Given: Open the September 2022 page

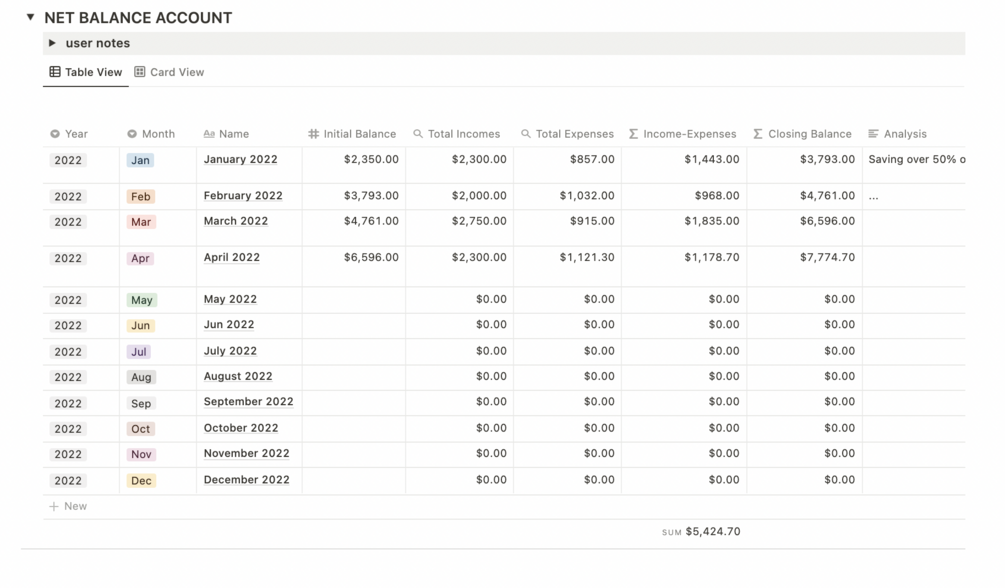Looking at the screenshot, I should click(248, 402).
